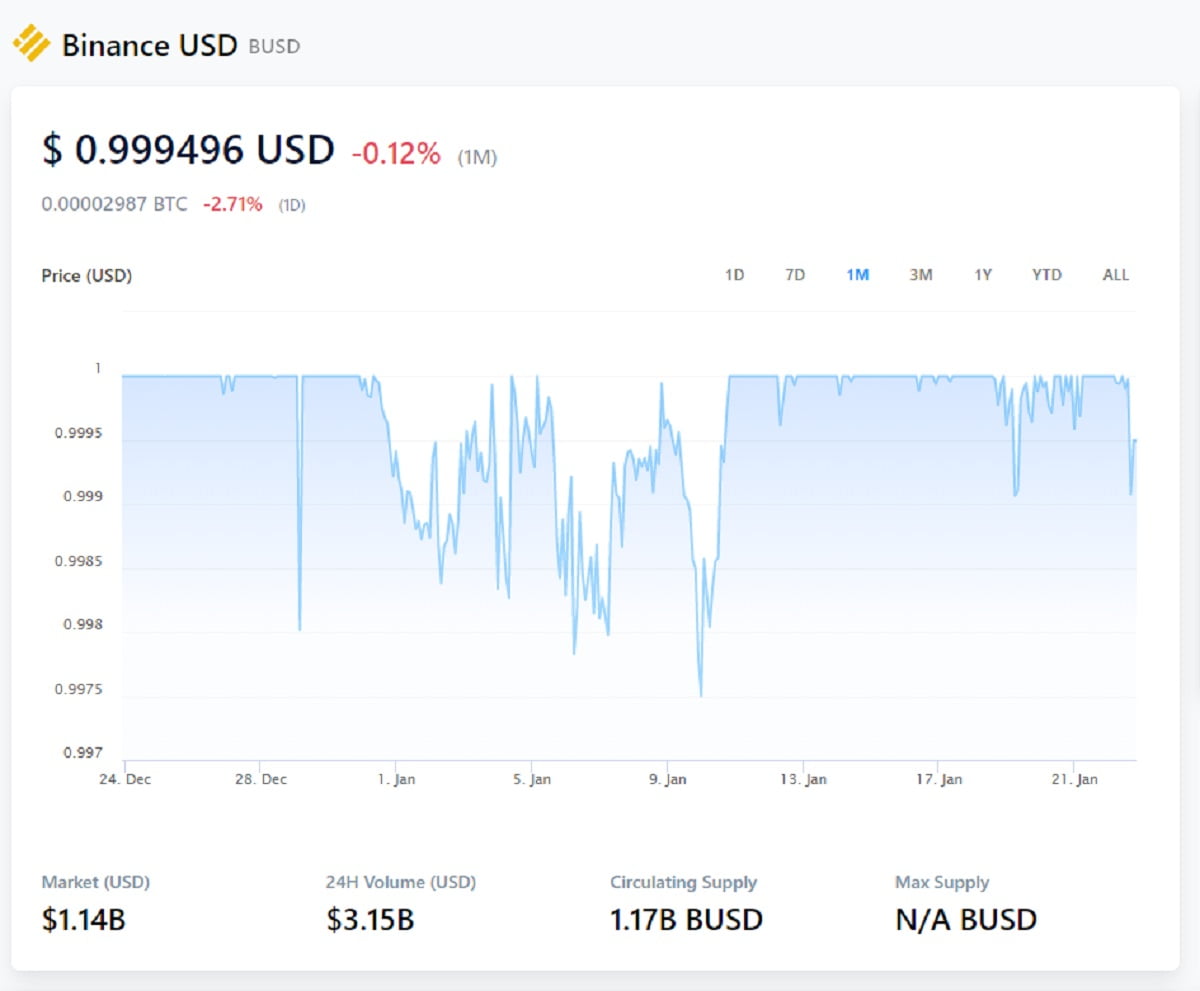This screenshot has height=991, width=1200.
Task: Choose the 1Y chart range
Action: click(x=983, y=275)
